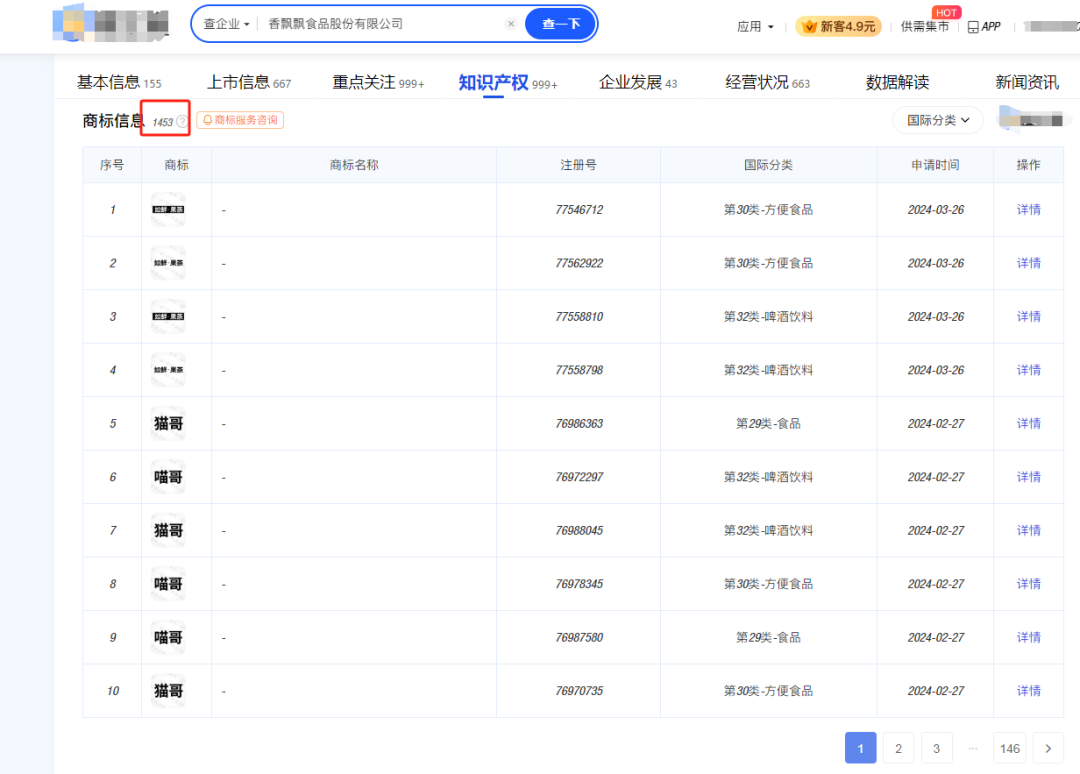Switch to the 经营状况 tab
The height and width of the screenshot is (774, 1080).
click(x=767, y=83)
